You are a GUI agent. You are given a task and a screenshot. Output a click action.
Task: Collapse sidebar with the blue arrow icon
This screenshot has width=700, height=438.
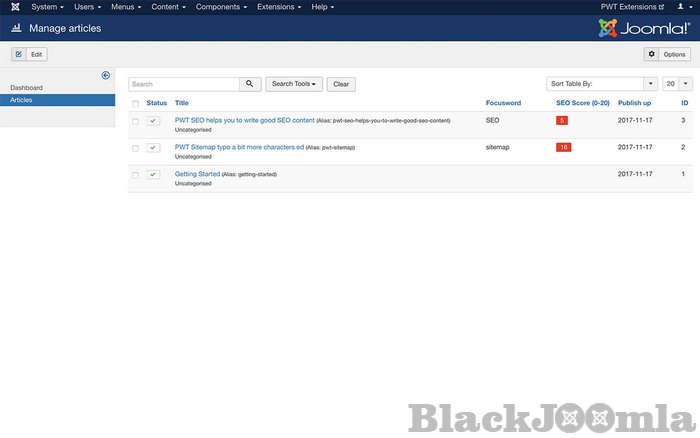pyautogui.click(x=106, y=75)
